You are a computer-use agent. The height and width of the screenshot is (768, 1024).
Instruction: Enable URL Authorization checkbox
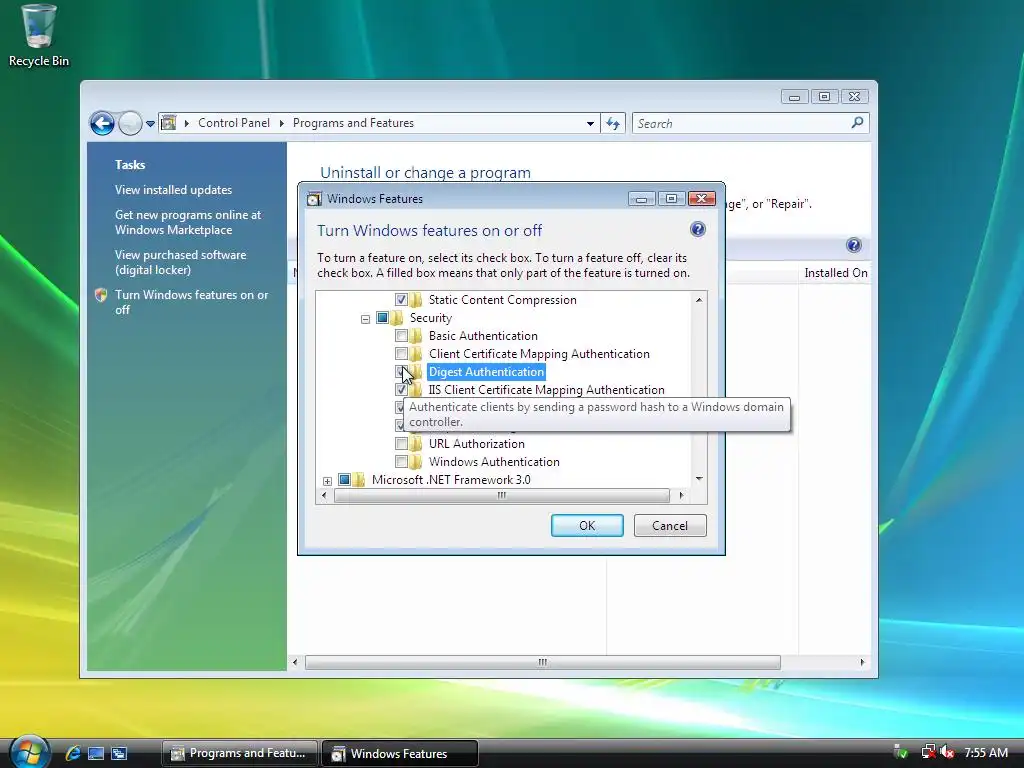point(401,444)
